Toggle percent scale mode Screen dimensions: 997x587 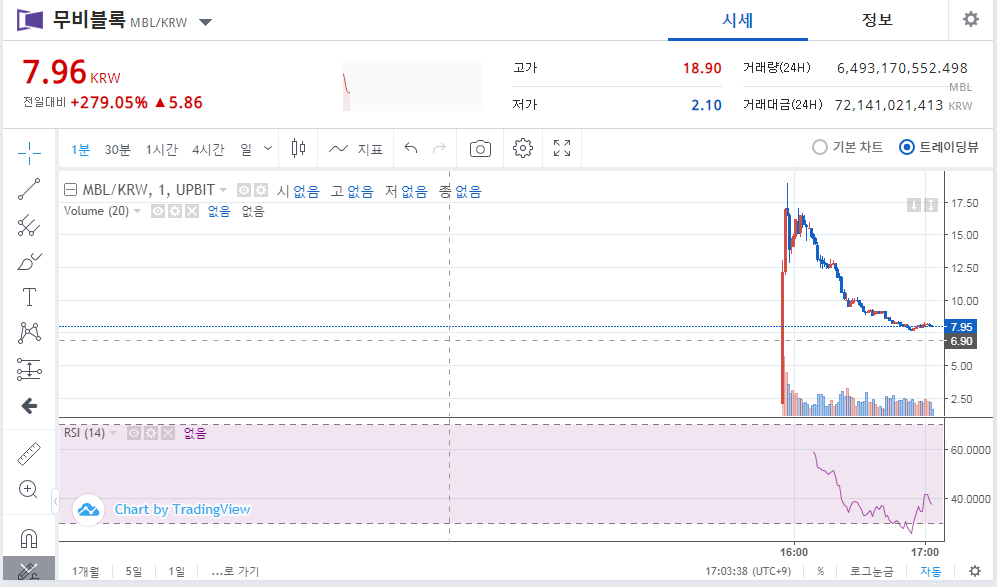coord(820,571)
